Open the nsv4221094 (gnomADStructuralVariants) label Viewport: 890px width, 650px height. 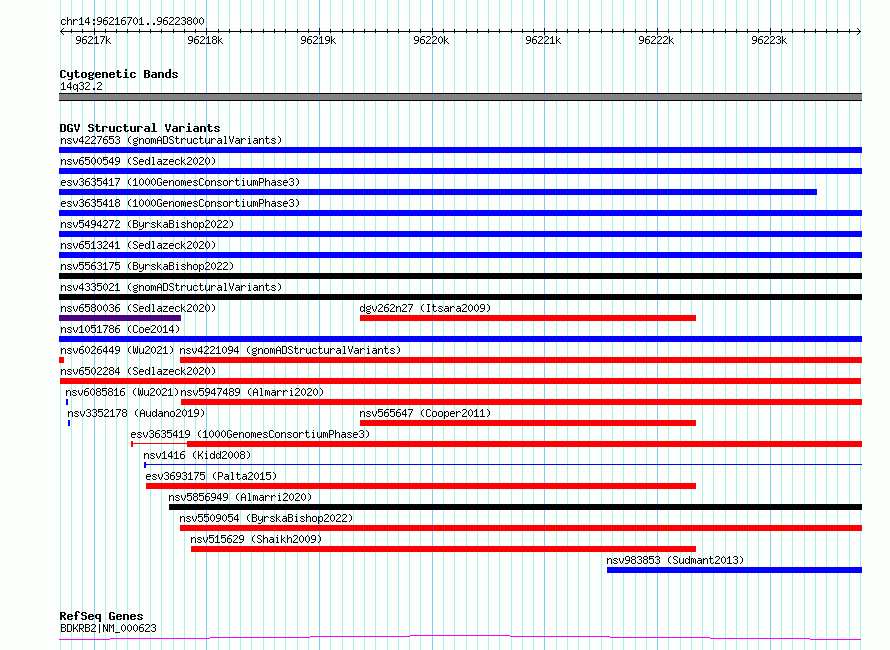[x=290, y=350]
